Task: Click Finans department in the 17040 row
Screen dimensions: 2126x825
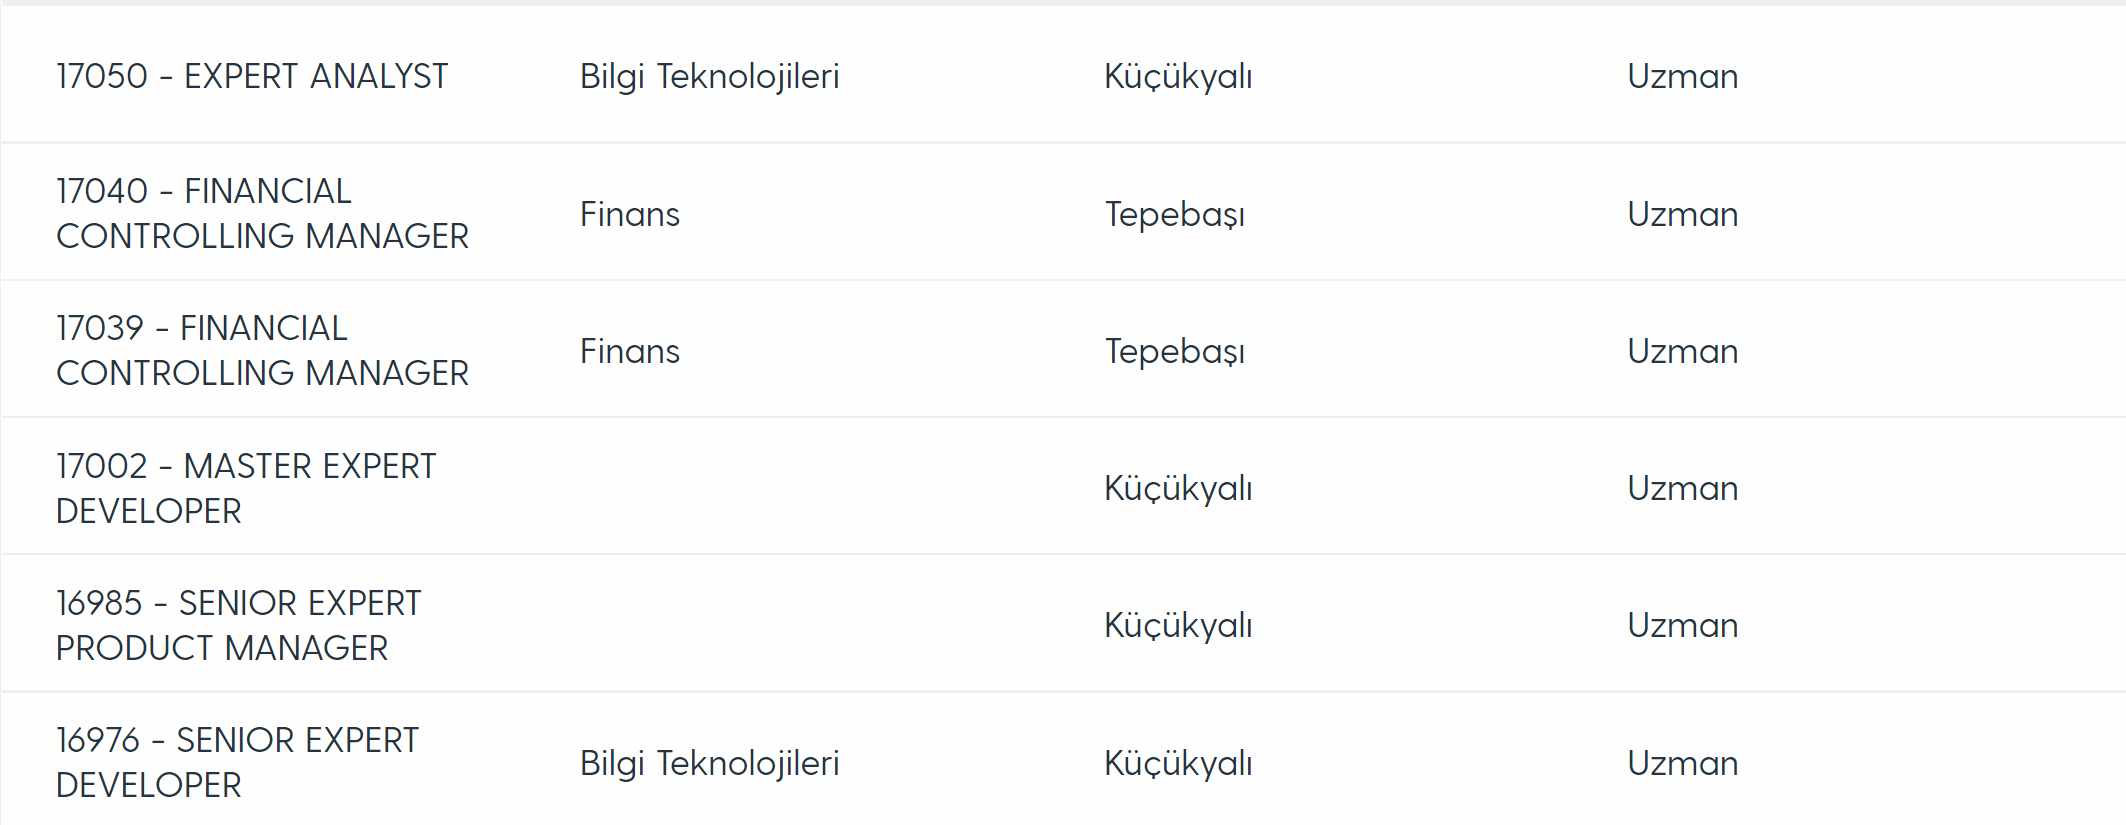Action: (x=630, y=214)
